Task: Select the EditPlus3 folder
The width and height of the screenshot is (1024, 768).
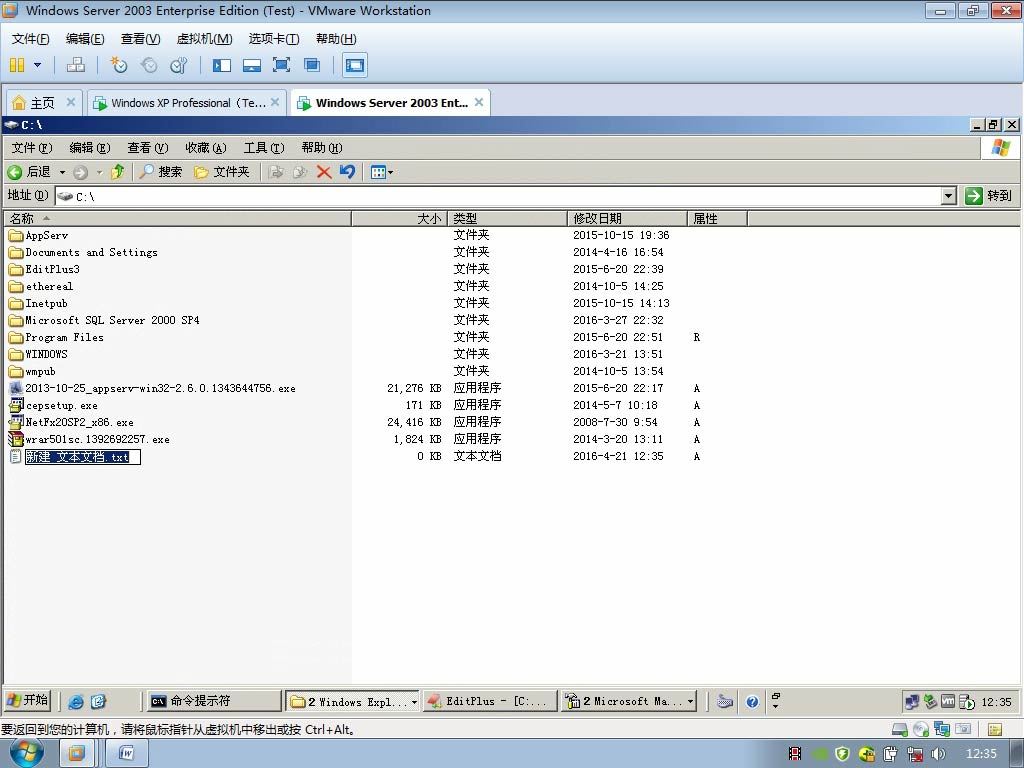Action: coord(44,269)
